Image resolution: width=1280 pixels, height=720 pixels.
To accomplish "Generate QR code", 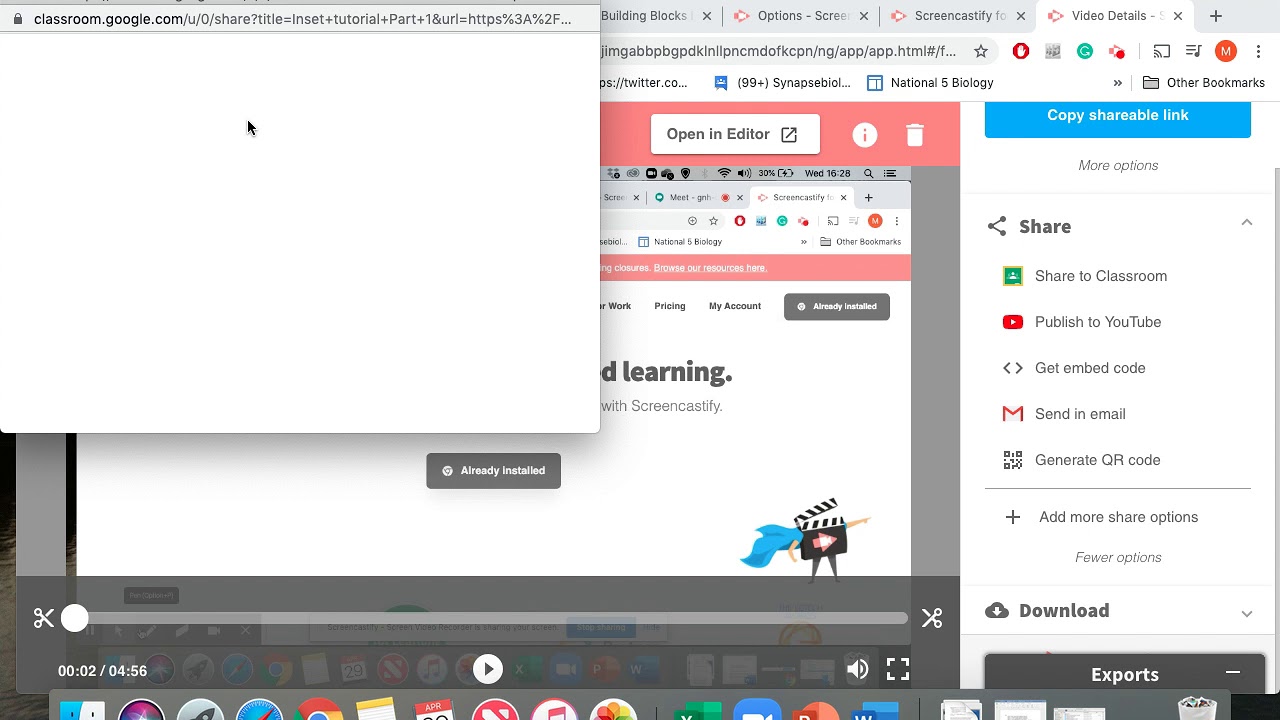I will point(1097,460).
